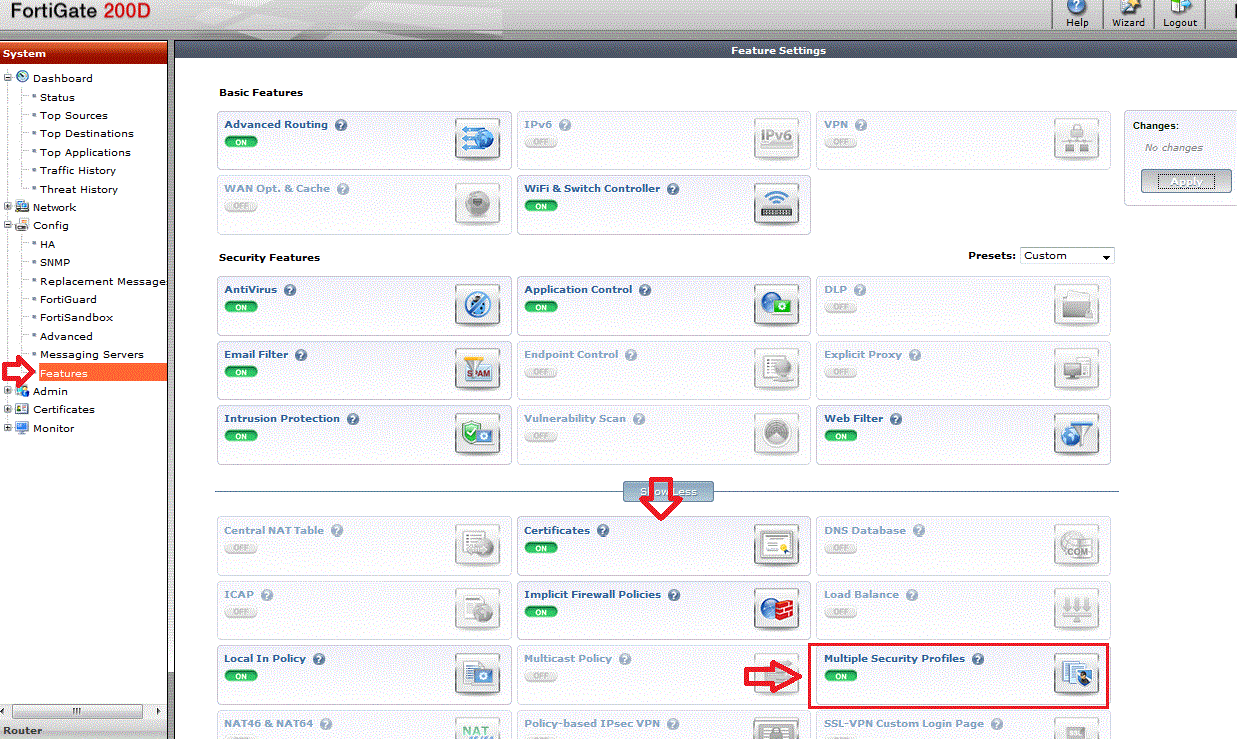The image size is (1237, 739).
Task: Click the Central NAT Table icon
Action: point(477,546)
